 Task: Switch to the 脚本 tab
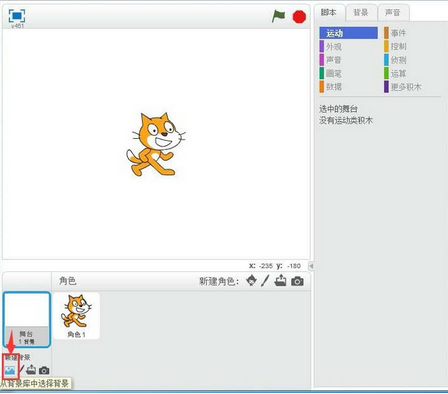pyautogui.click(x=329, y=13)
